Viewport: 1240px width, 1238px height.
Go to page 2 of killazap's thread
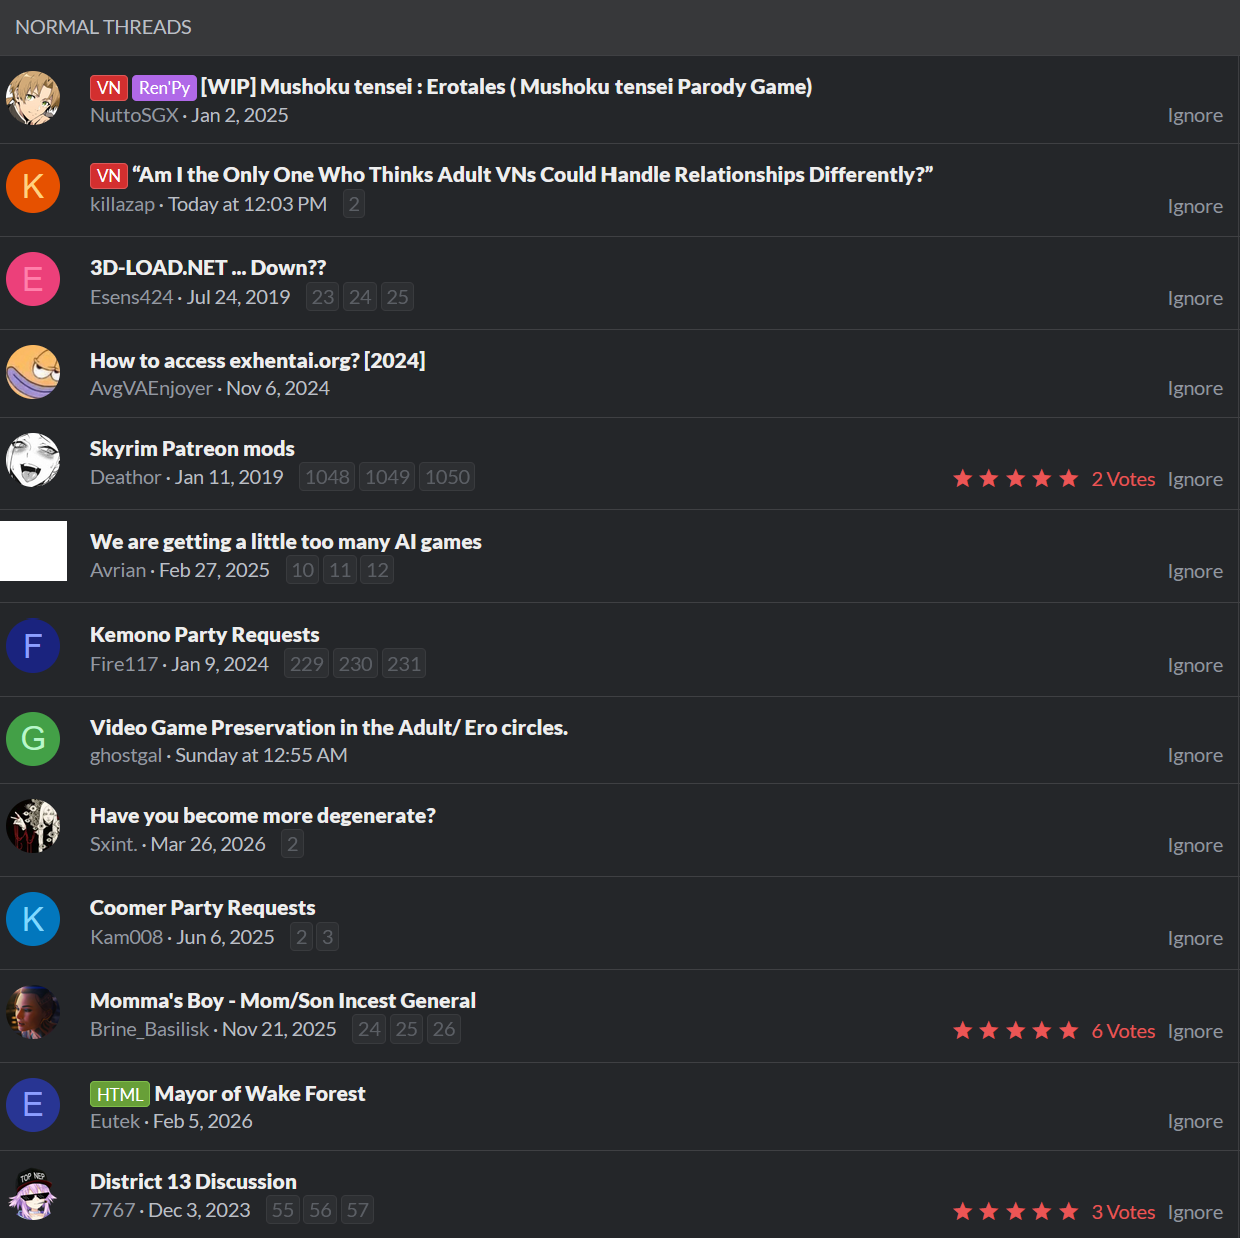[x=354, y=204]
